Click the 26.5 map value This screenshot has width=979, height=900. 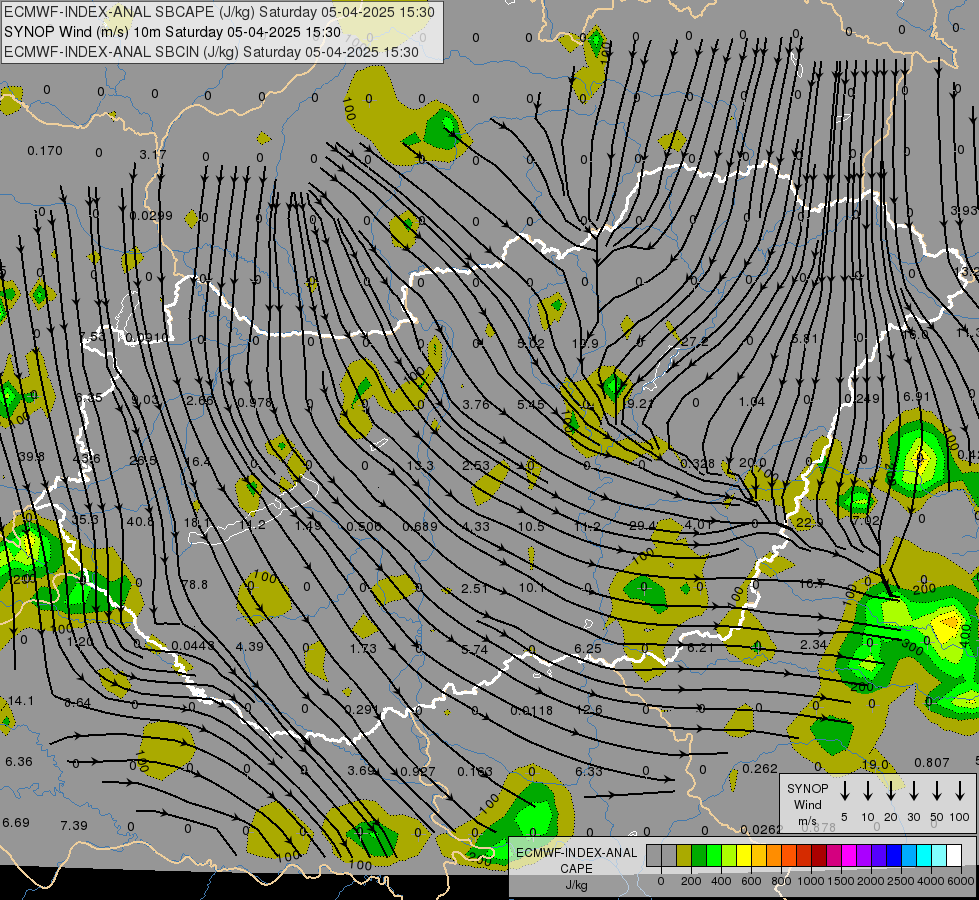[143, 460]
